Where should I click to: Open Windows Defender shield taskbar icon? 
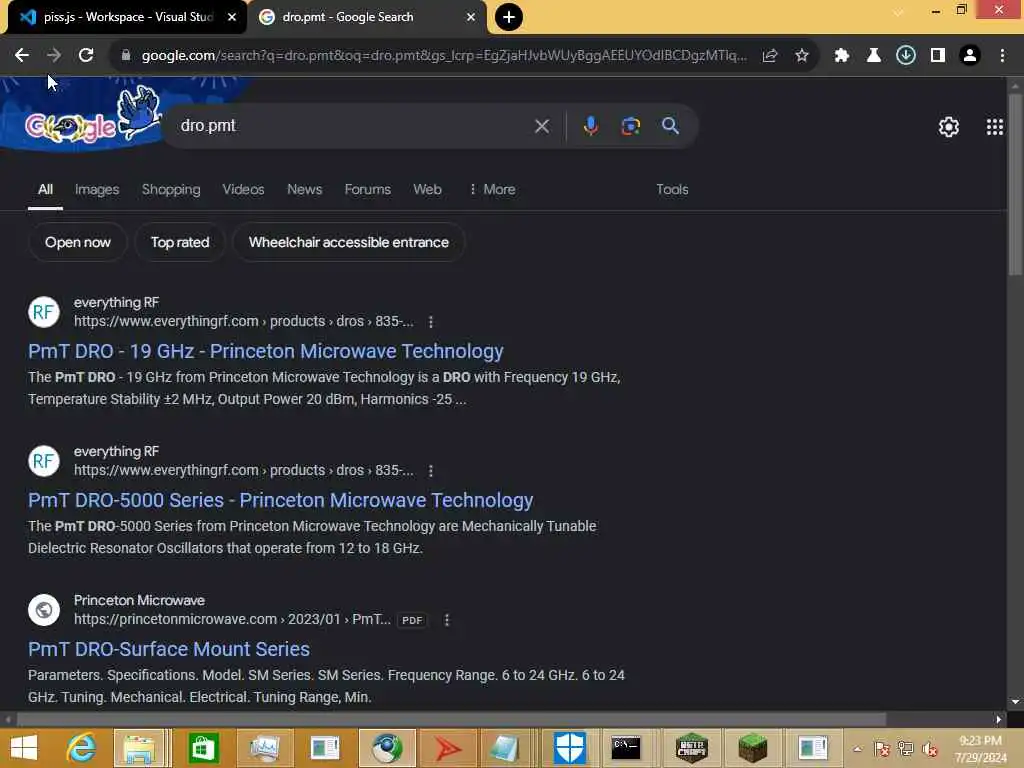[569, 748]
